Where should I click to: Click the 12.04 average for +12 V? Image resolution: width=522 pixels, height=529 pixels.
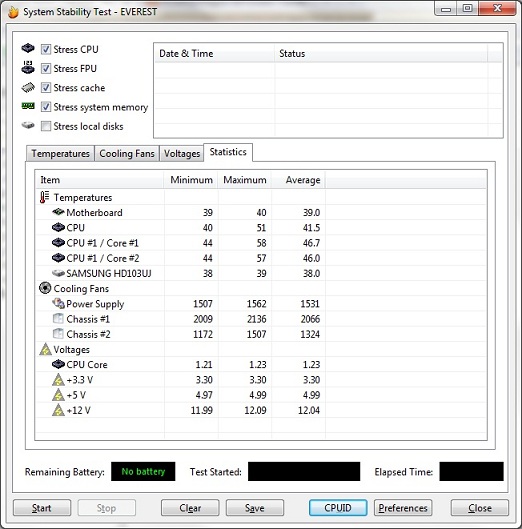(x=309, y=410)
